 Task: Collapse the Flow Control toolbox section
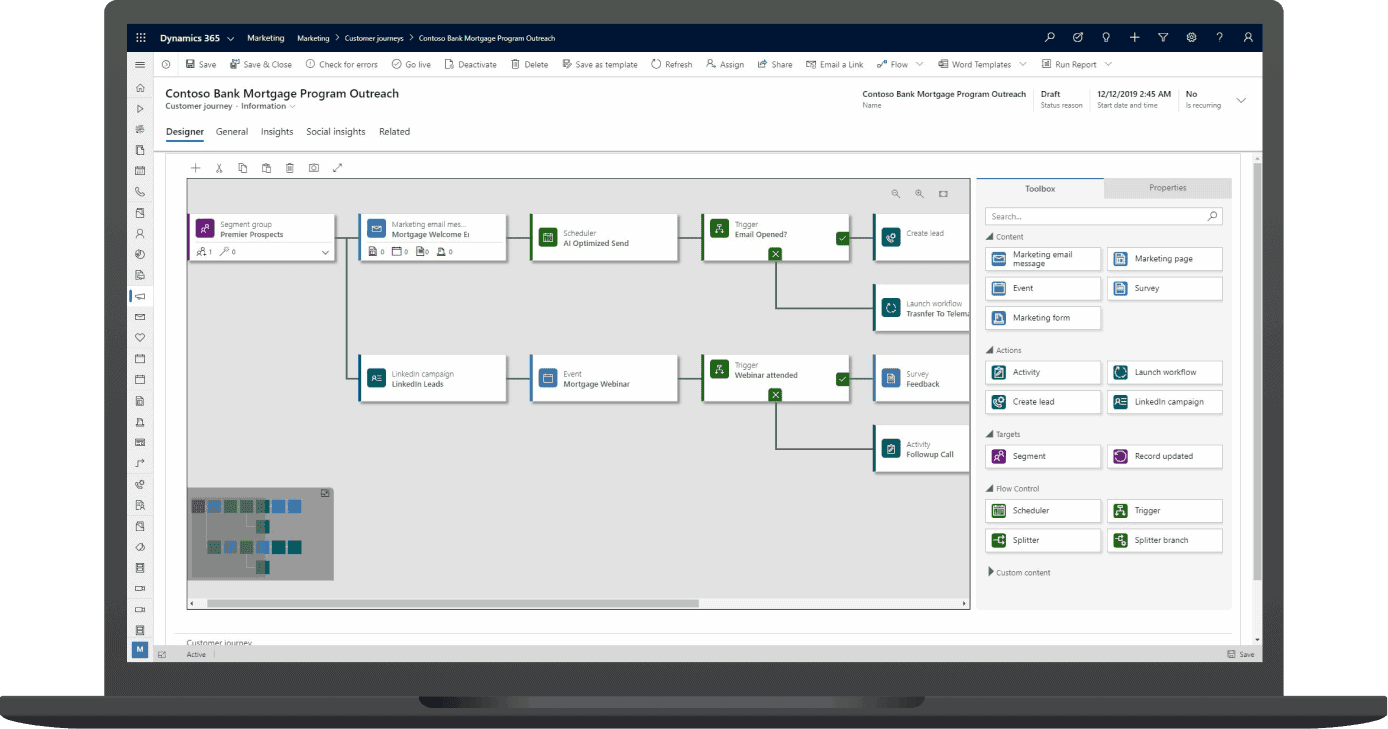point(990,489)
